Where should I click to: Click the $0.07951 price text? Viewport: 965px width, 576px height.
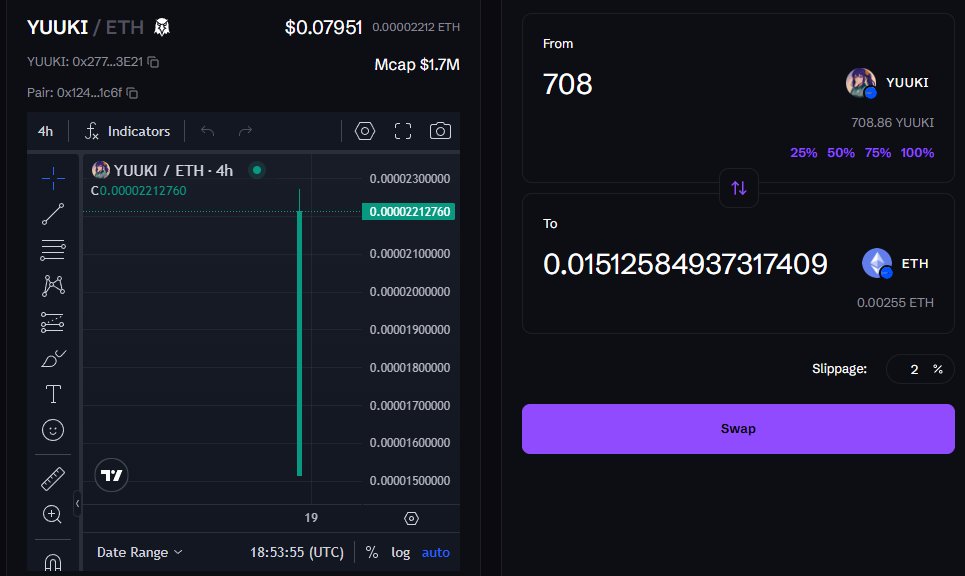(323, 28)
